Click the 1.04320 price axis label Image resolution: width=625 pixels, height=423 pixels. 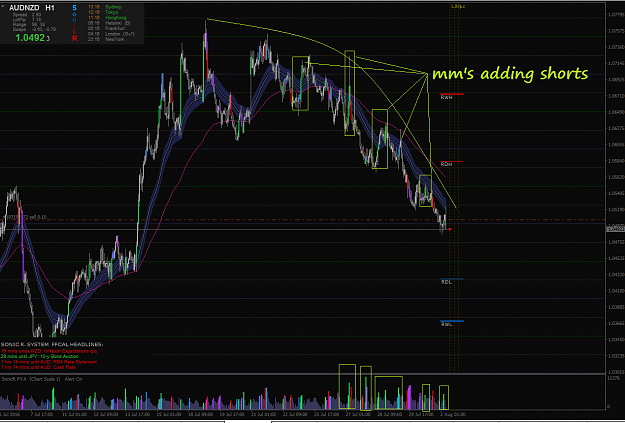point(616,275)
